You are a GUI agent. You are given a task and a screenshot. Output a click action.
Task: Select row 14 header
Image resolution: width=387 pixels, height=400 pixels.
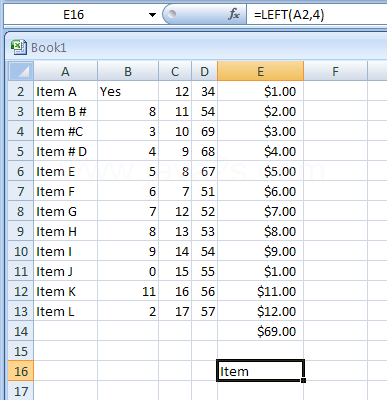21,331
